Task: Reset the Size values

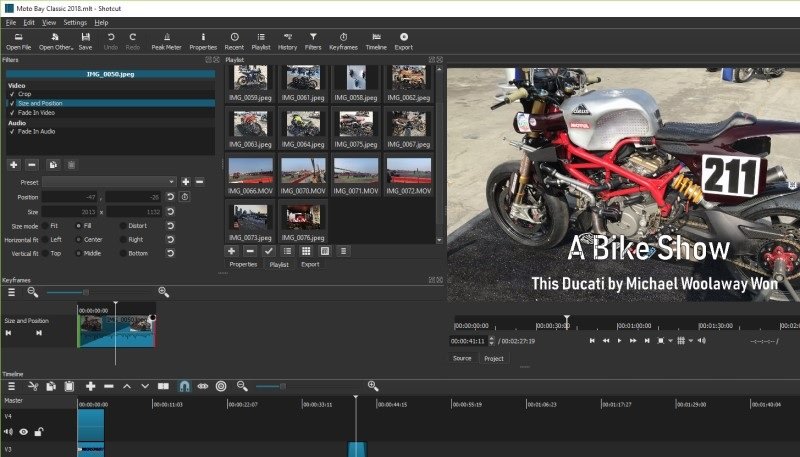Action: tap(170, 211)
